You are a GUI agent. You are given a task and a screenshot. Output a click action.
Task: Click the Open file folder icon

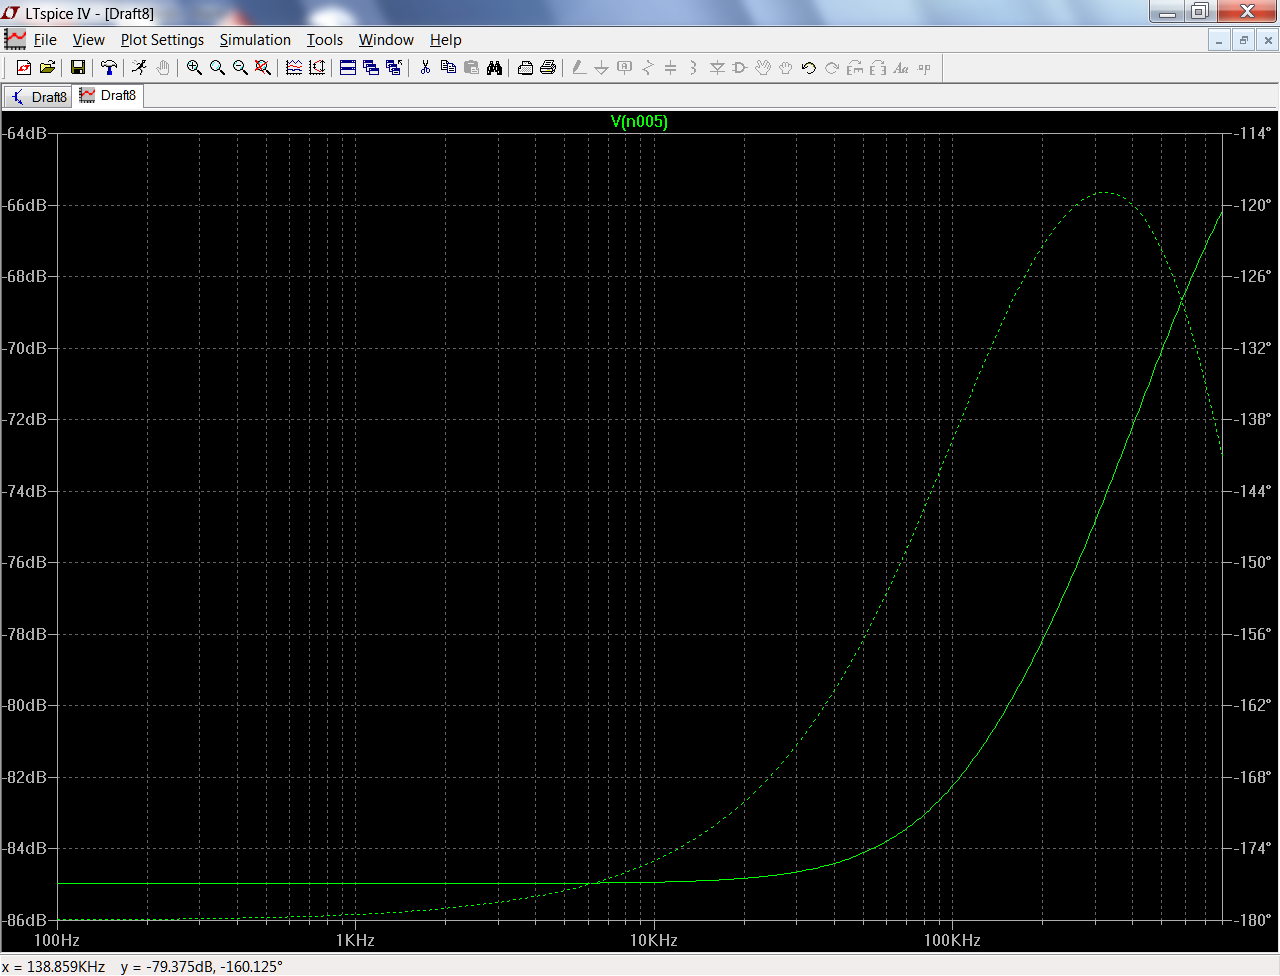47,67
